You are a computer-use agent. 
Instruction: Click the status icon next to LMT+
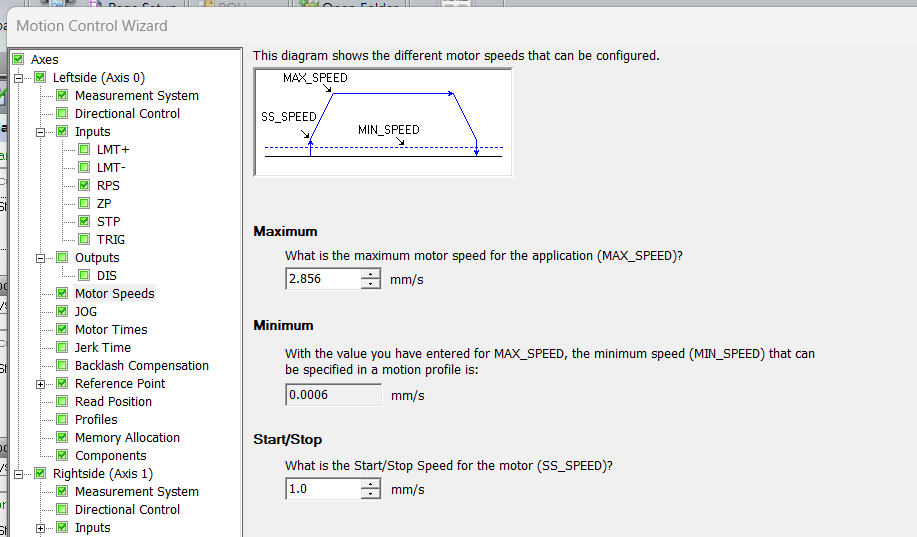(84, 150)
